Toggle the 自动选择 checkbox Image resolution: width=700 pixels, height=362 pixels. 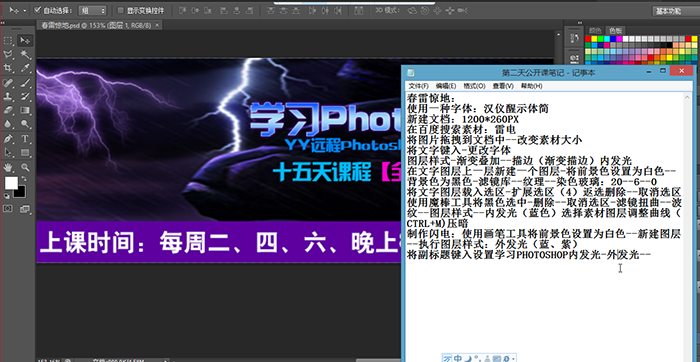(x=38, y=10)
